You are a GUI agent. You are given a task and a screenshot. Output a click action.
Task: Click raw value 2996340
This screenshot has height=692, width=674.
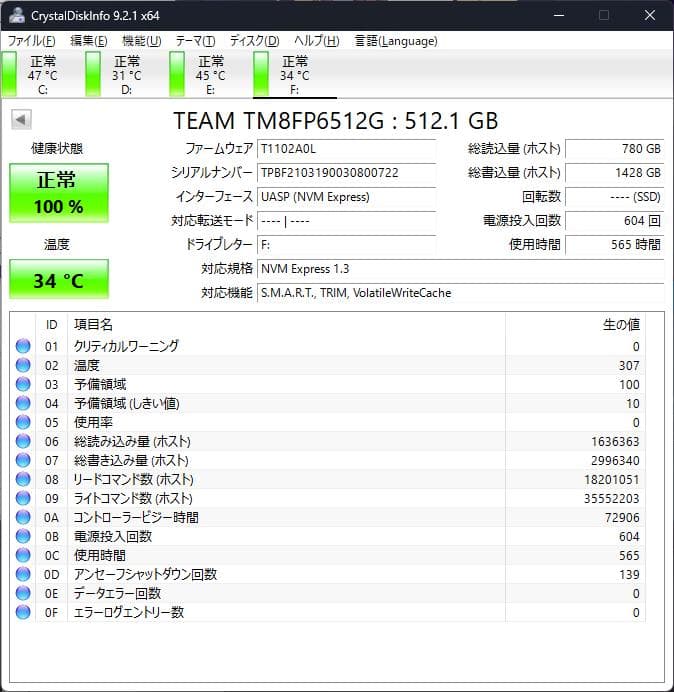click(x=615, y=460)
